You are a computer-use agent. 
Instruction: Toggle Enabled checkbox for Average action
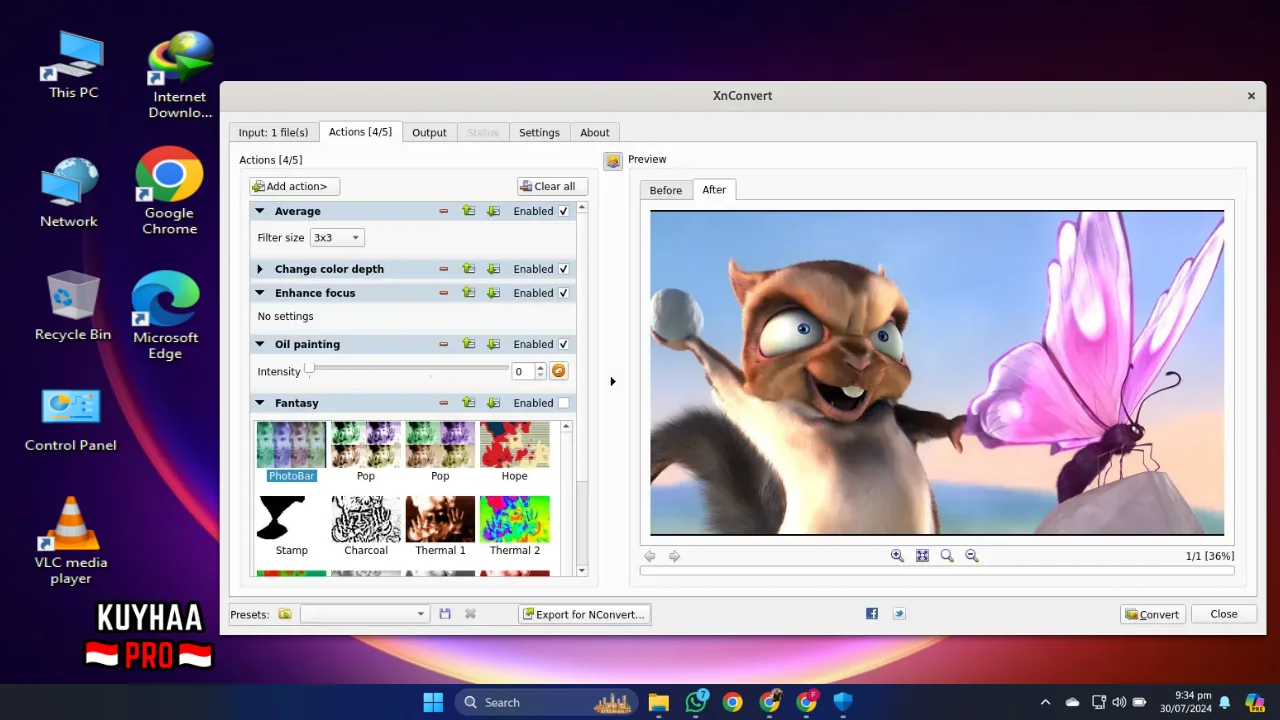click(564, 211)
